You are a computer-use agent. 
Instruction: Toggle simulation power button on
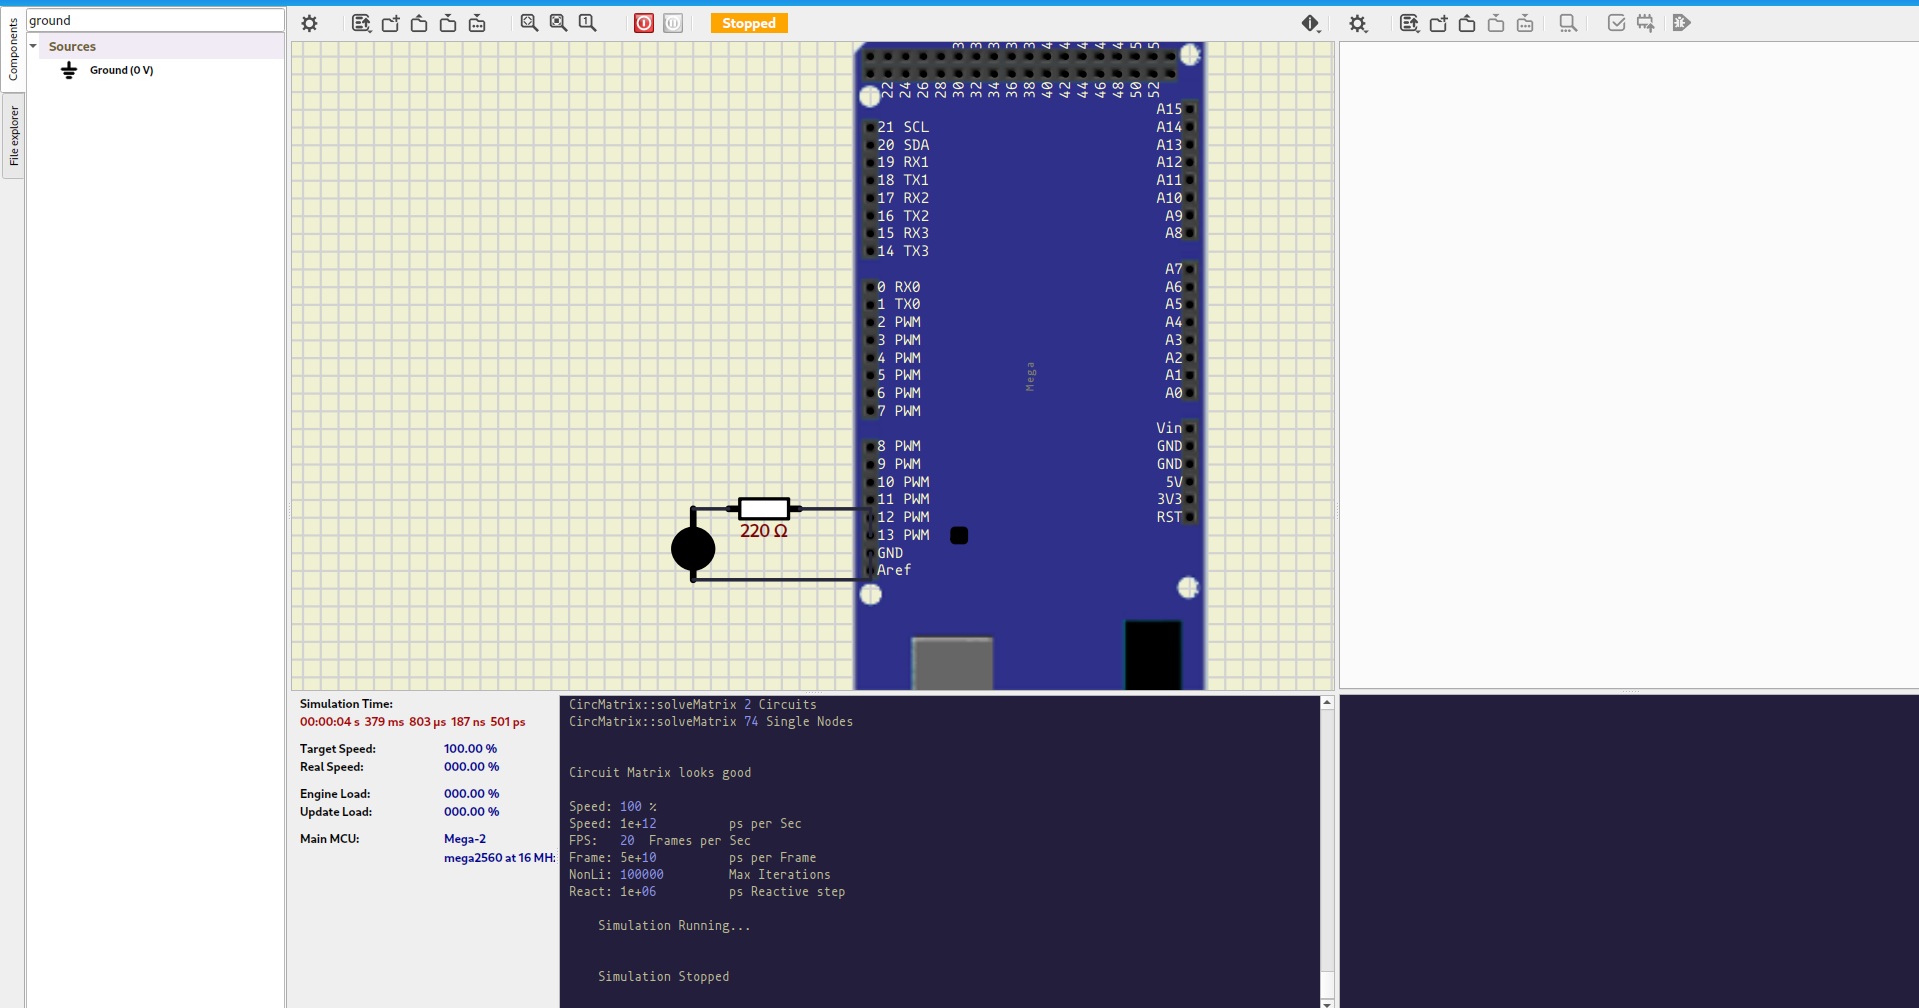644,23
